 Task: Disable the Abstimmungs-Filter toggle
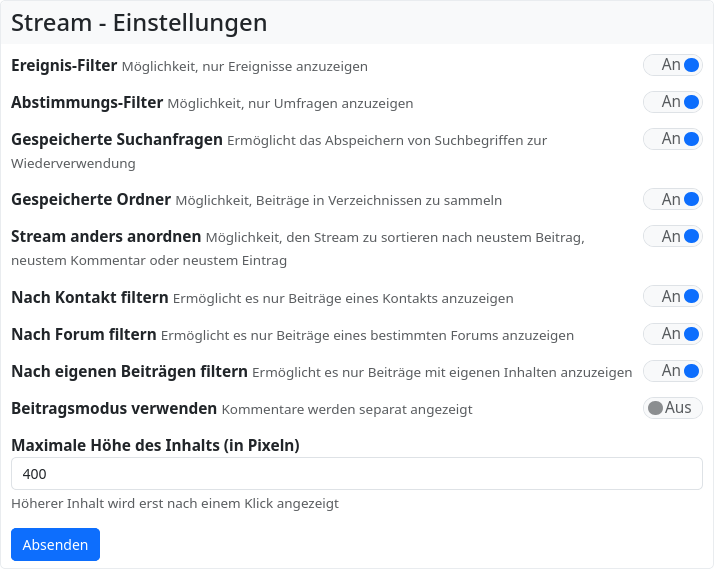(x=673, y=102)
